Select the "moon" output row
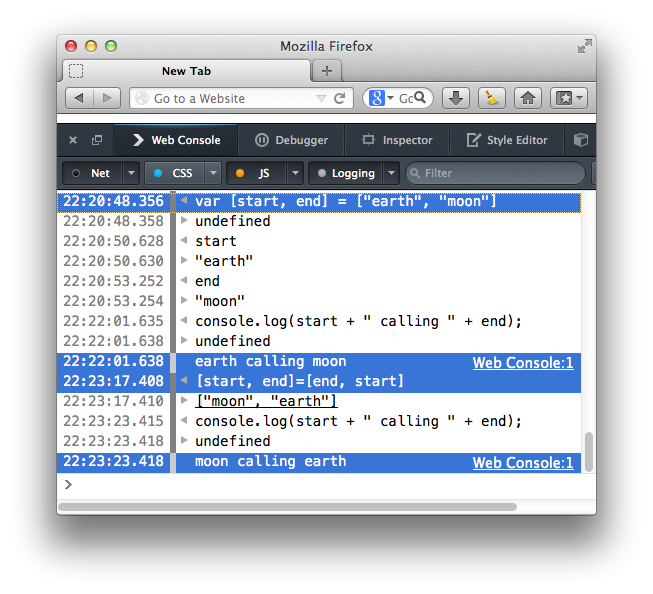 point(319,301)
